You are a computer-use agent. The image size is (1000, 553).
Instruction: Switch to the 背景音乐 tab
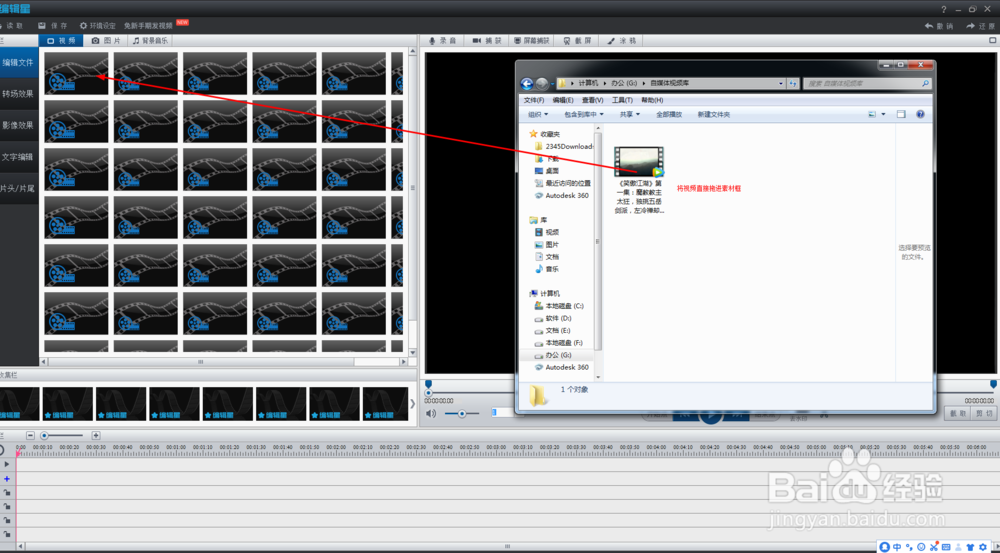coord(151,40)
